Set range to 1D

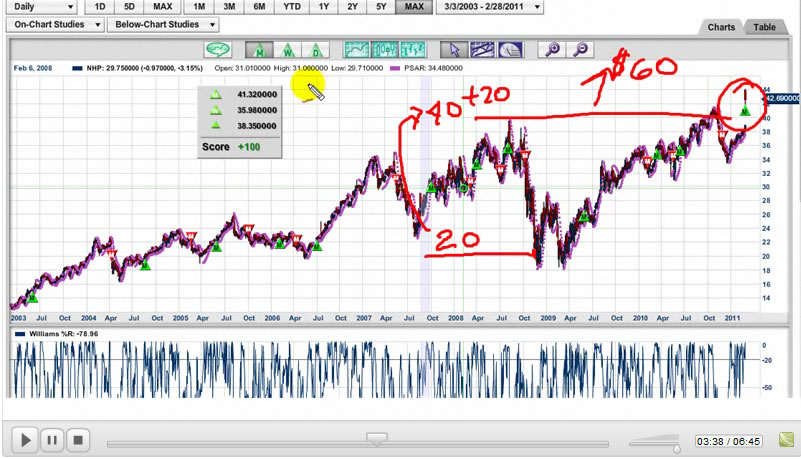click(100, 7)
